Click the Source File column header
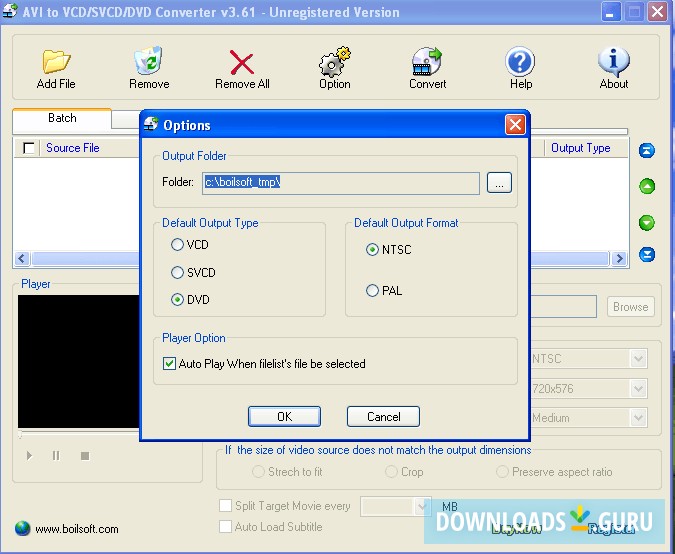The height and width of the screenshot is (554, 675). (x=72, y=148)
